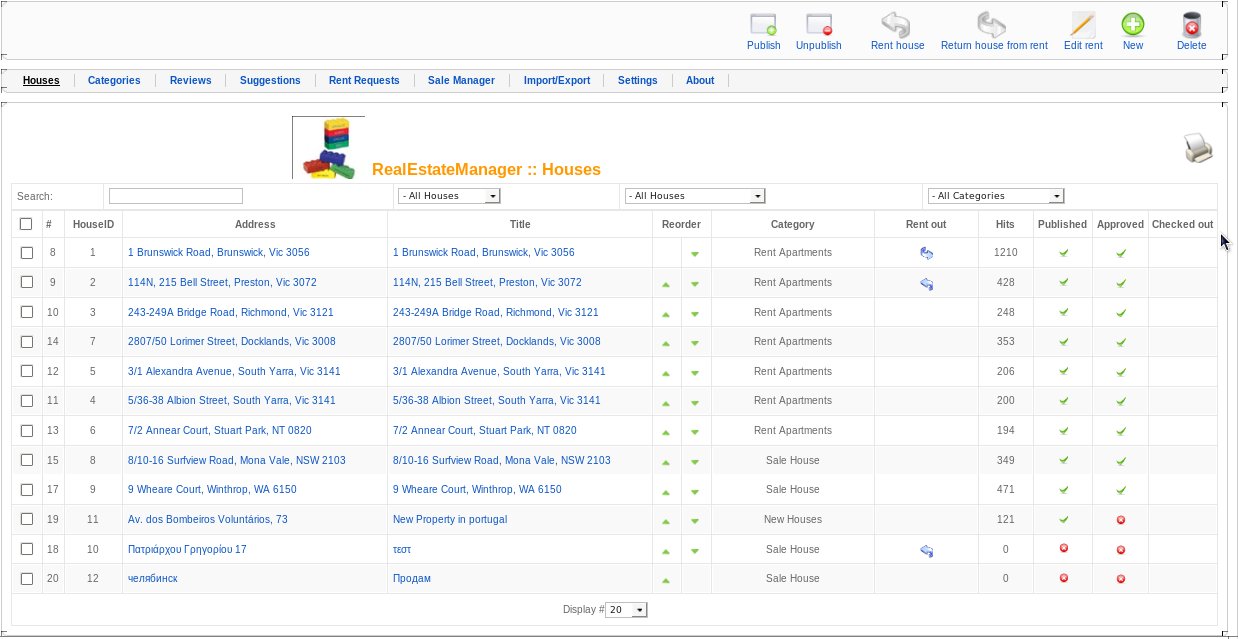Click the Publish toolbar icon
This screenshot has height=639, width=1238.
[x=764, y=25]
